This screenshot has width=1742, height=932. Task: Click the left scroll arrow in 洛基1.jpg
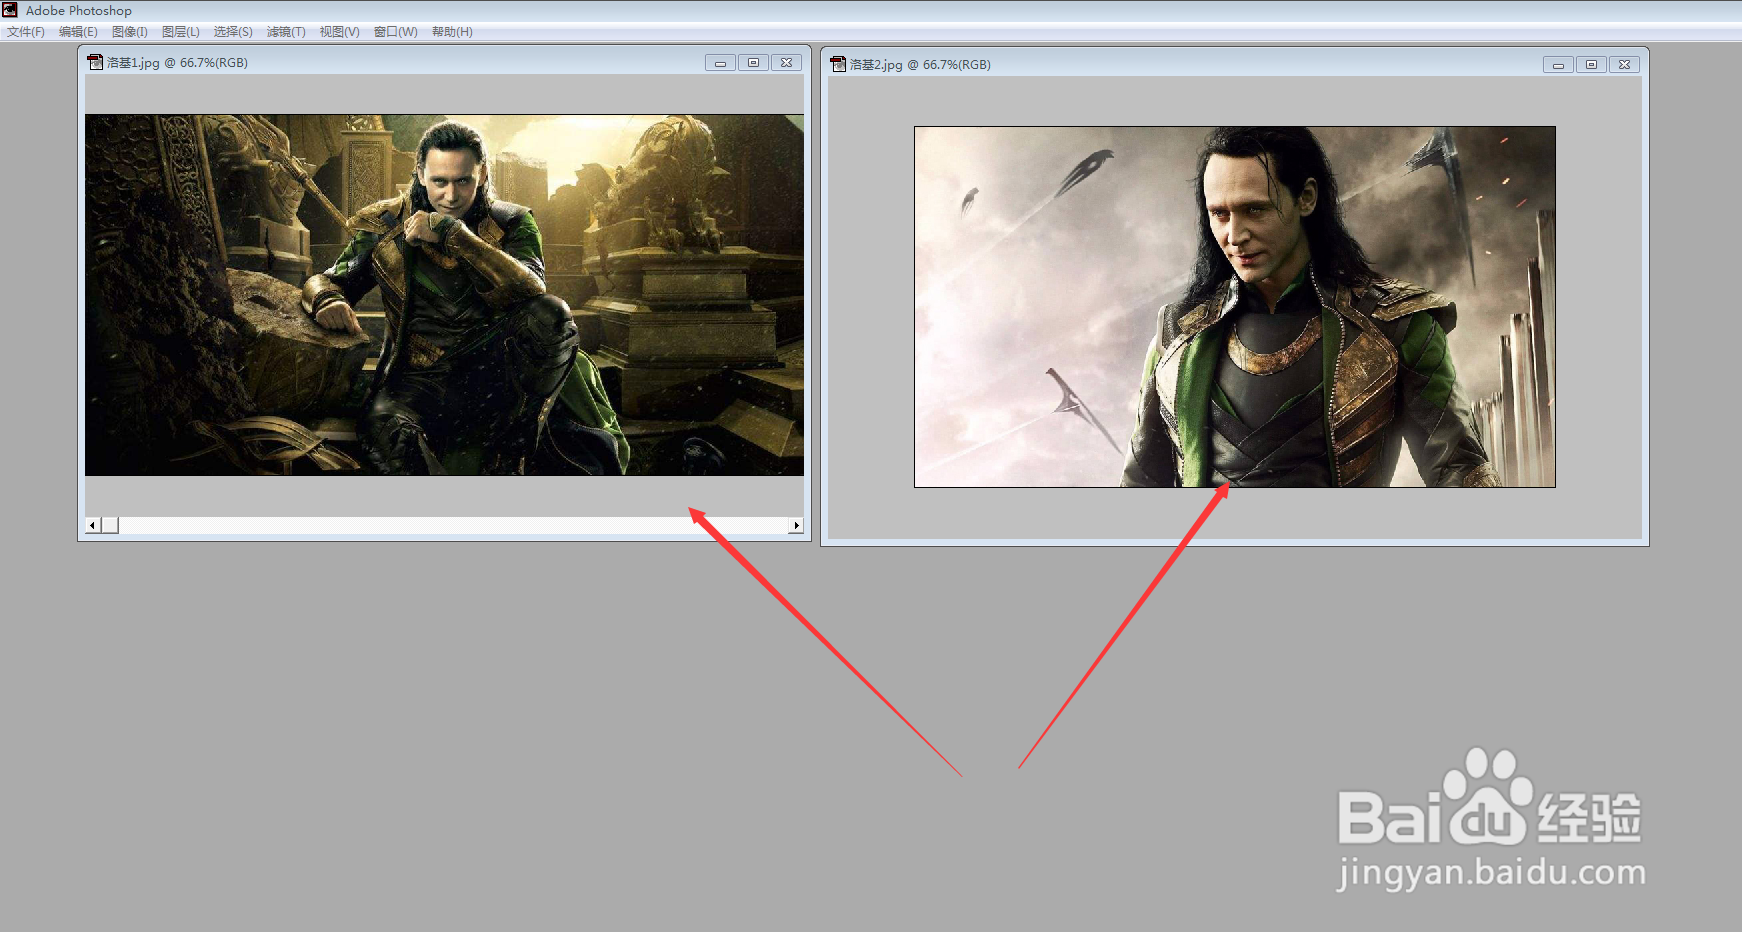(93, 525)
